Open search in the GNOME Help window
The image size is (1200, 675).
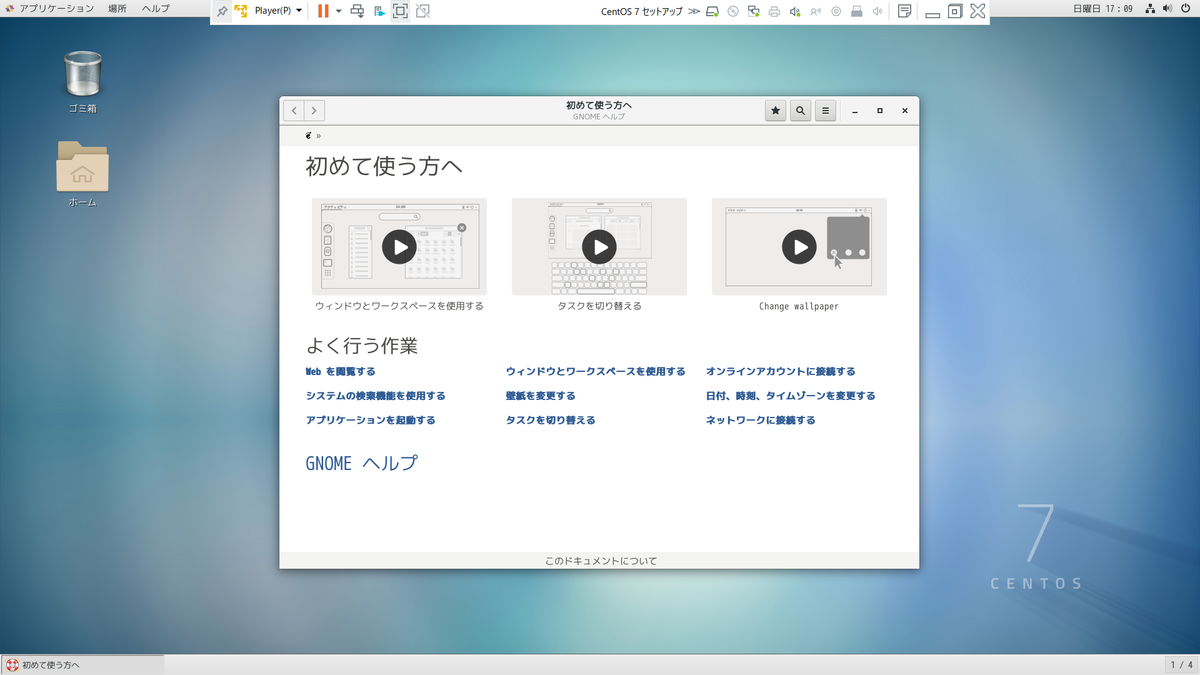click(x=800, y=110)
